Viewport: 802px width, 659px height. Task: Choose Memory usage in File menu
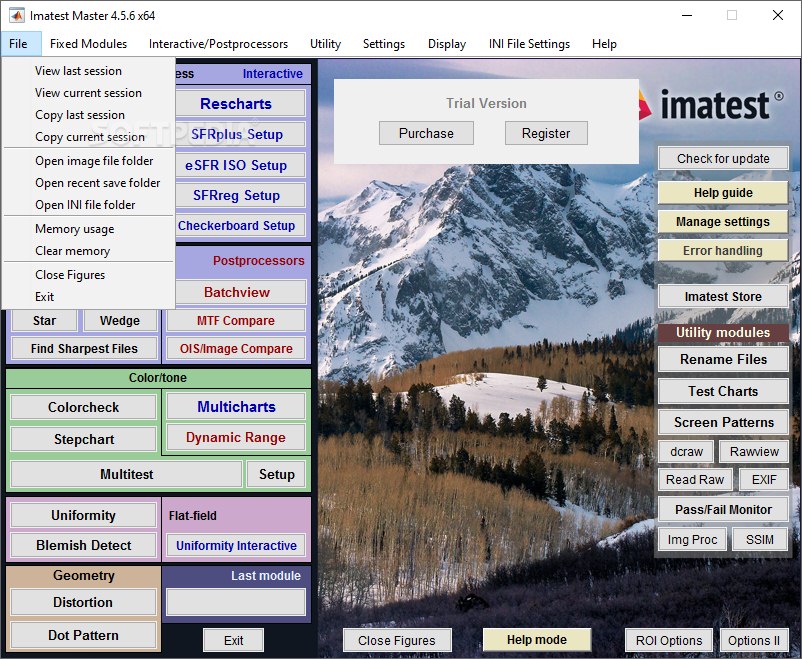[88, 229]
